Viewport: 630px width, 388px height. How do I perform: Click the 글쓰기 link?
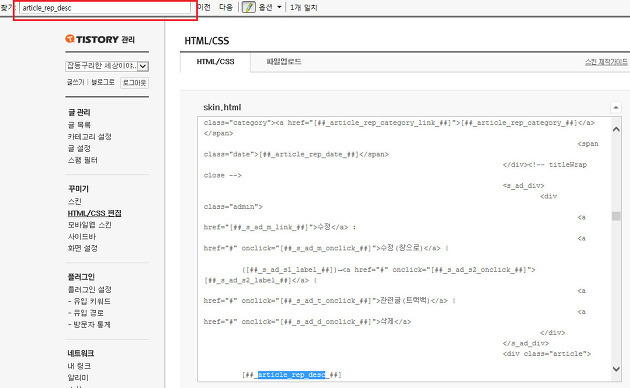(x=76, y=82)
